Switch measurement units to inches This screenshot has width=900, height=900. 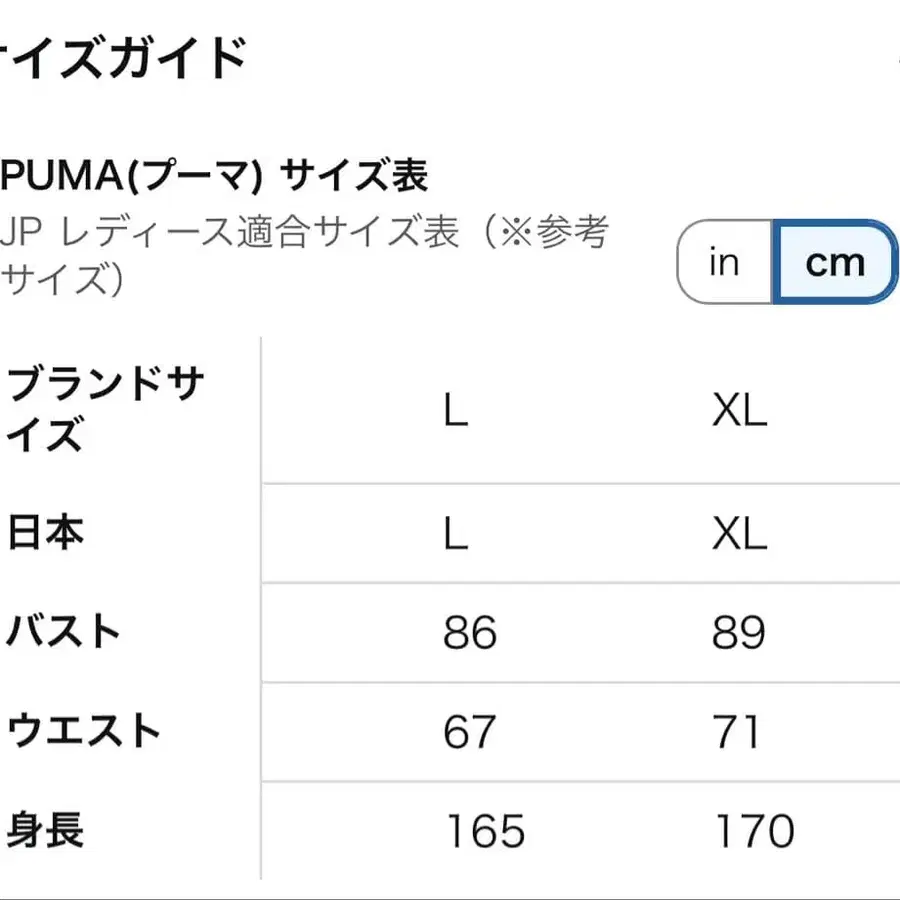(x=722, y=262)
